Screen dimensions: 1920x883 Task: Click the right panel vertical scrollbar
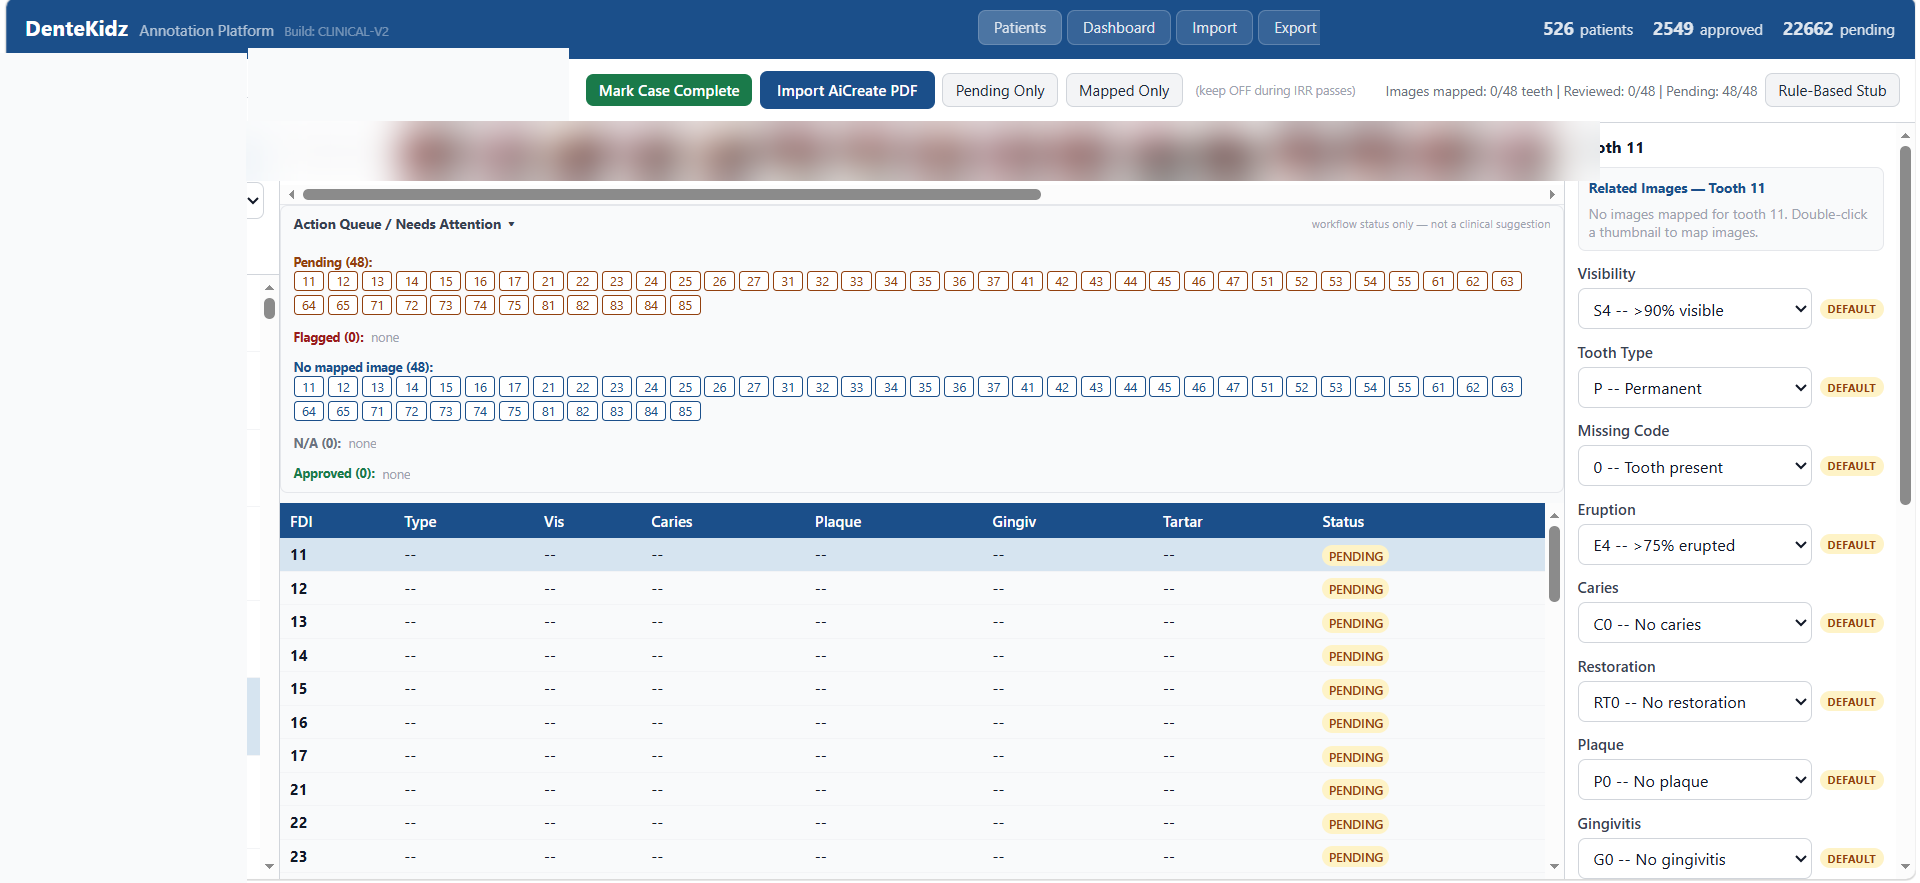[1905, 325]
